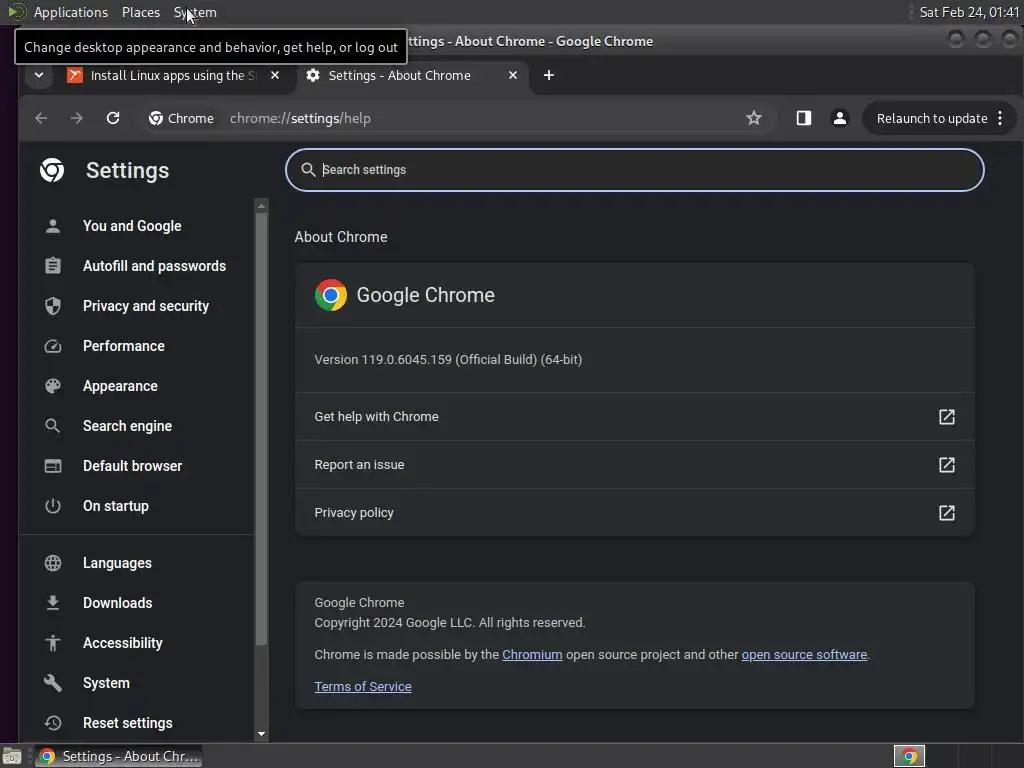
Task: Open the Privacy policy row
Action: 635,513
